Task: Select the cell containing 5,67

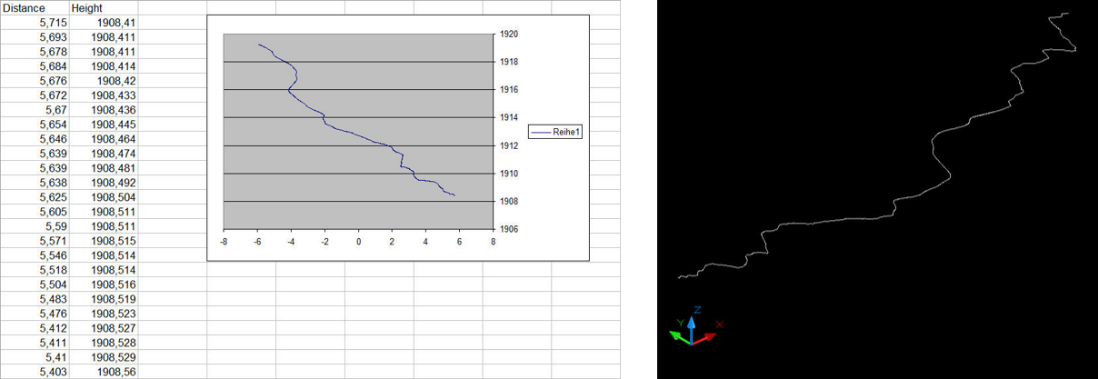Action: click(x=35, y=110)
